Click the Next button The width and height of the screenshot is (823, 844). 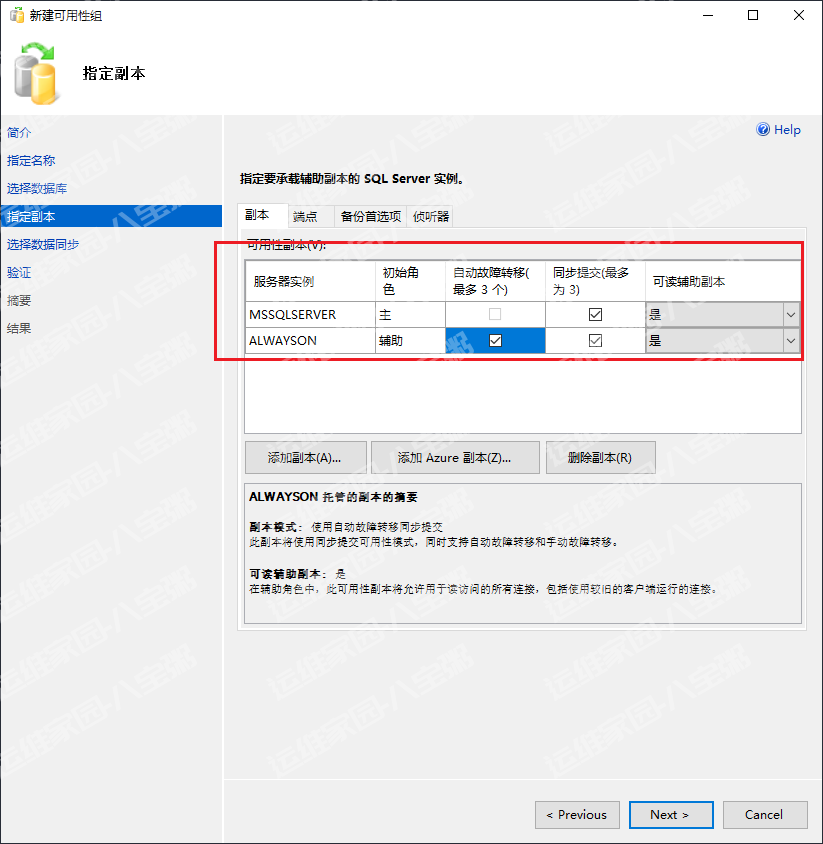tap(670, 815)
